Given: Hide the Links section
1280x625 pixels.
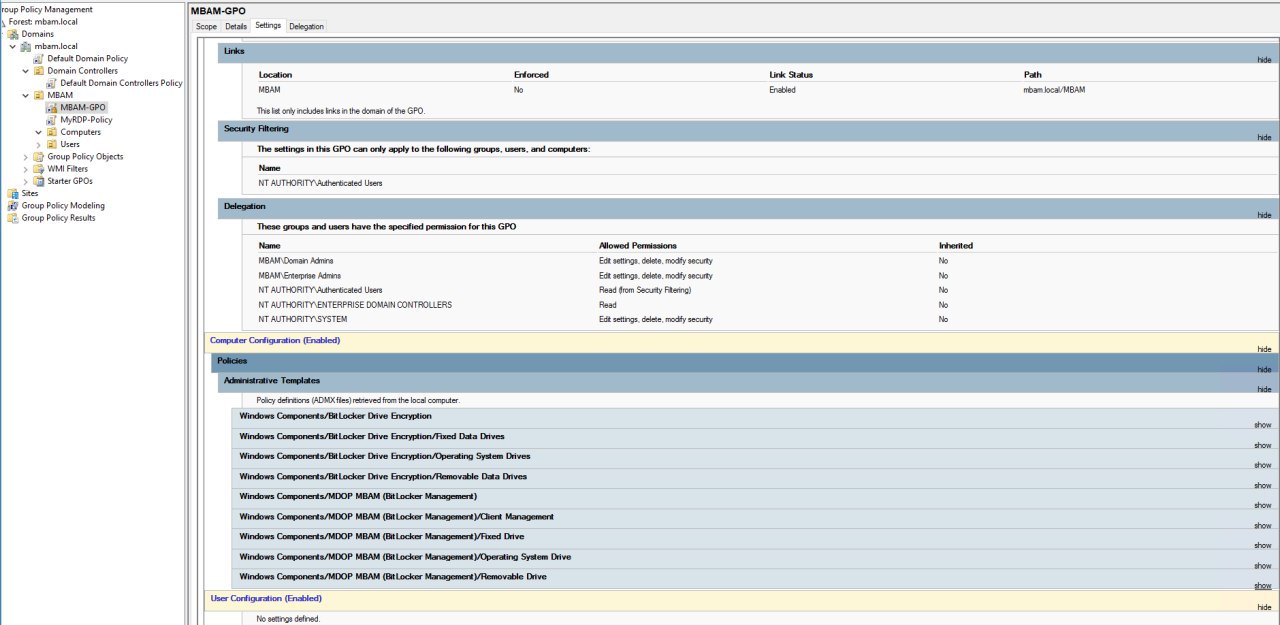Looking at the screenshot, I should [x=1264, y=60].
